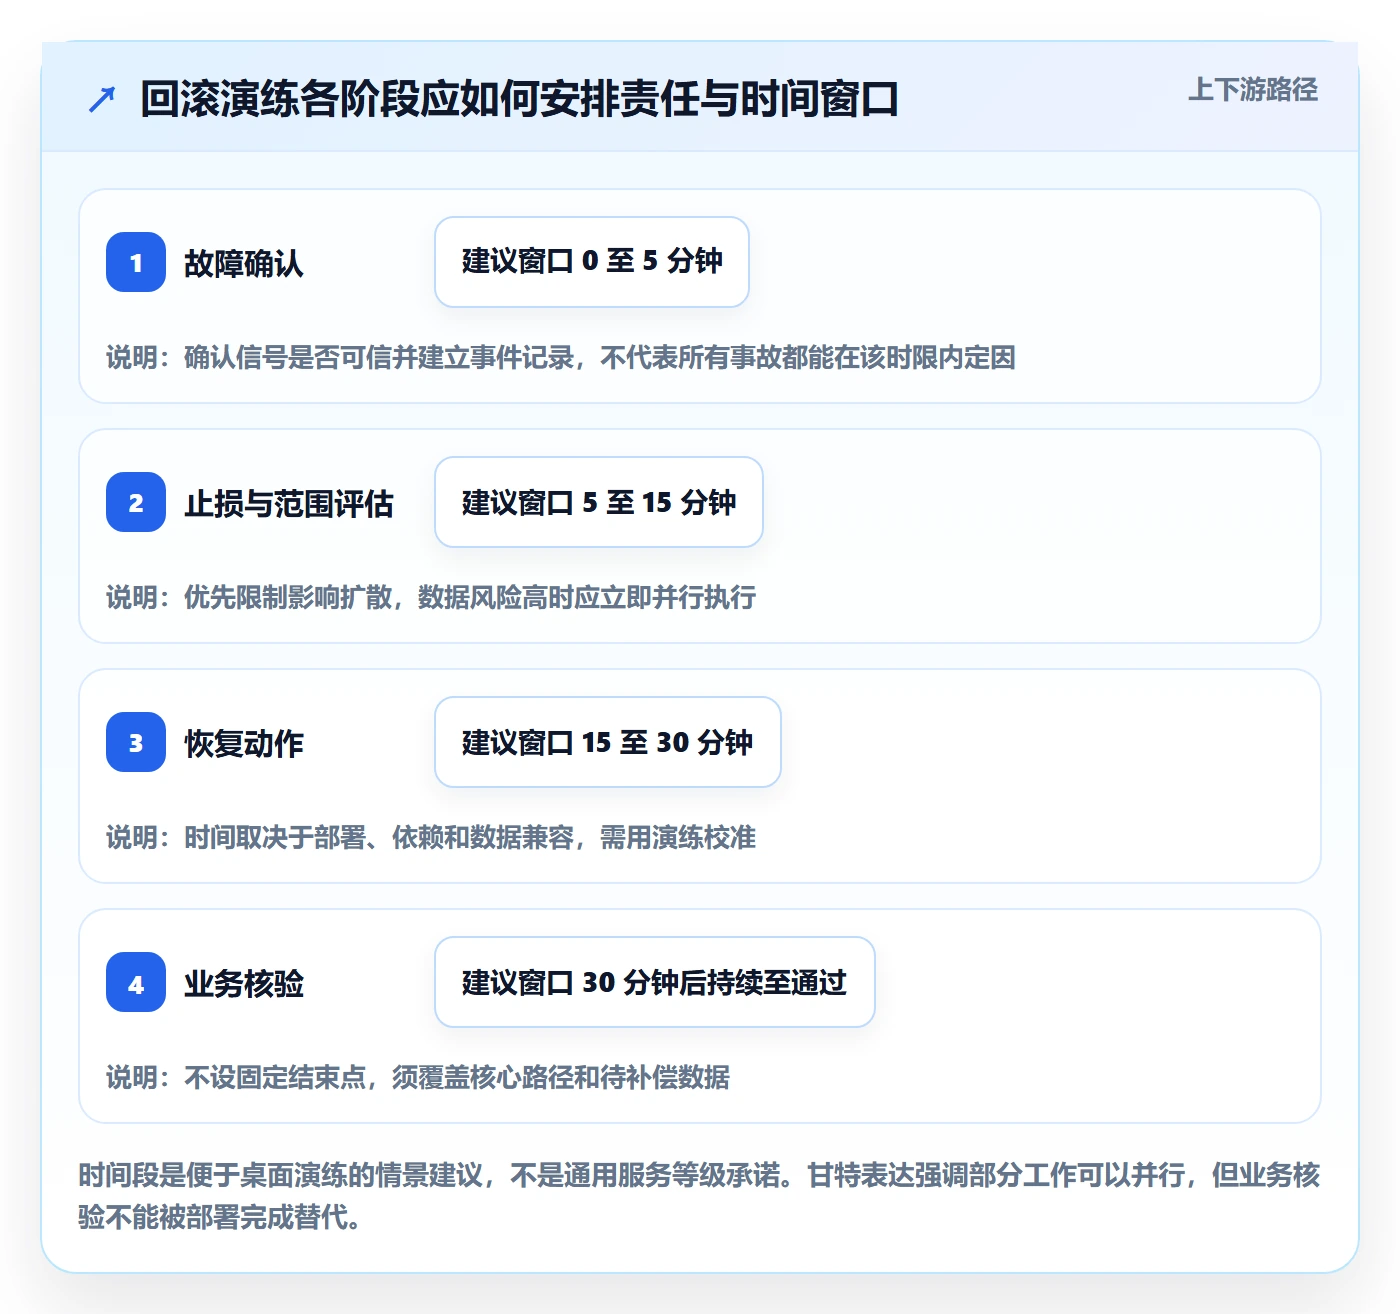The width and height of the screenshot is (1400, 1314).
Task: Click the 建议窗口 5 至 15 分钟 pill
Action: click(599, 502)
